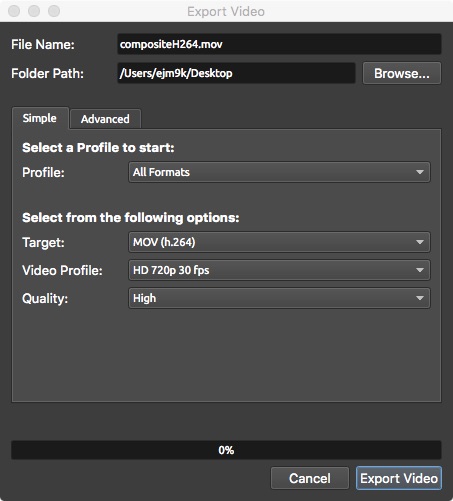Click the zoom window button in title bar
The image size is (453, 501).
(54, 11)
